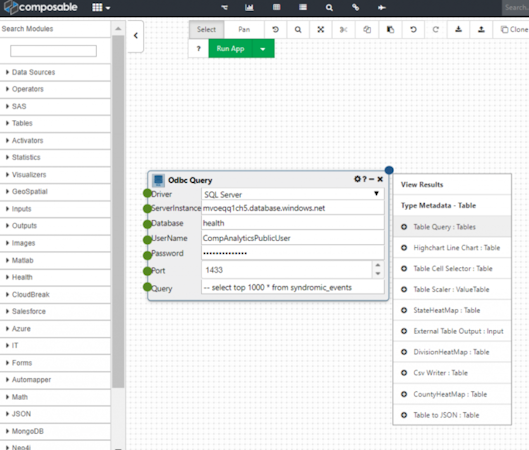Expand the Data Sources category
This screenshot has height=450, width=529.
pos(55,72)
